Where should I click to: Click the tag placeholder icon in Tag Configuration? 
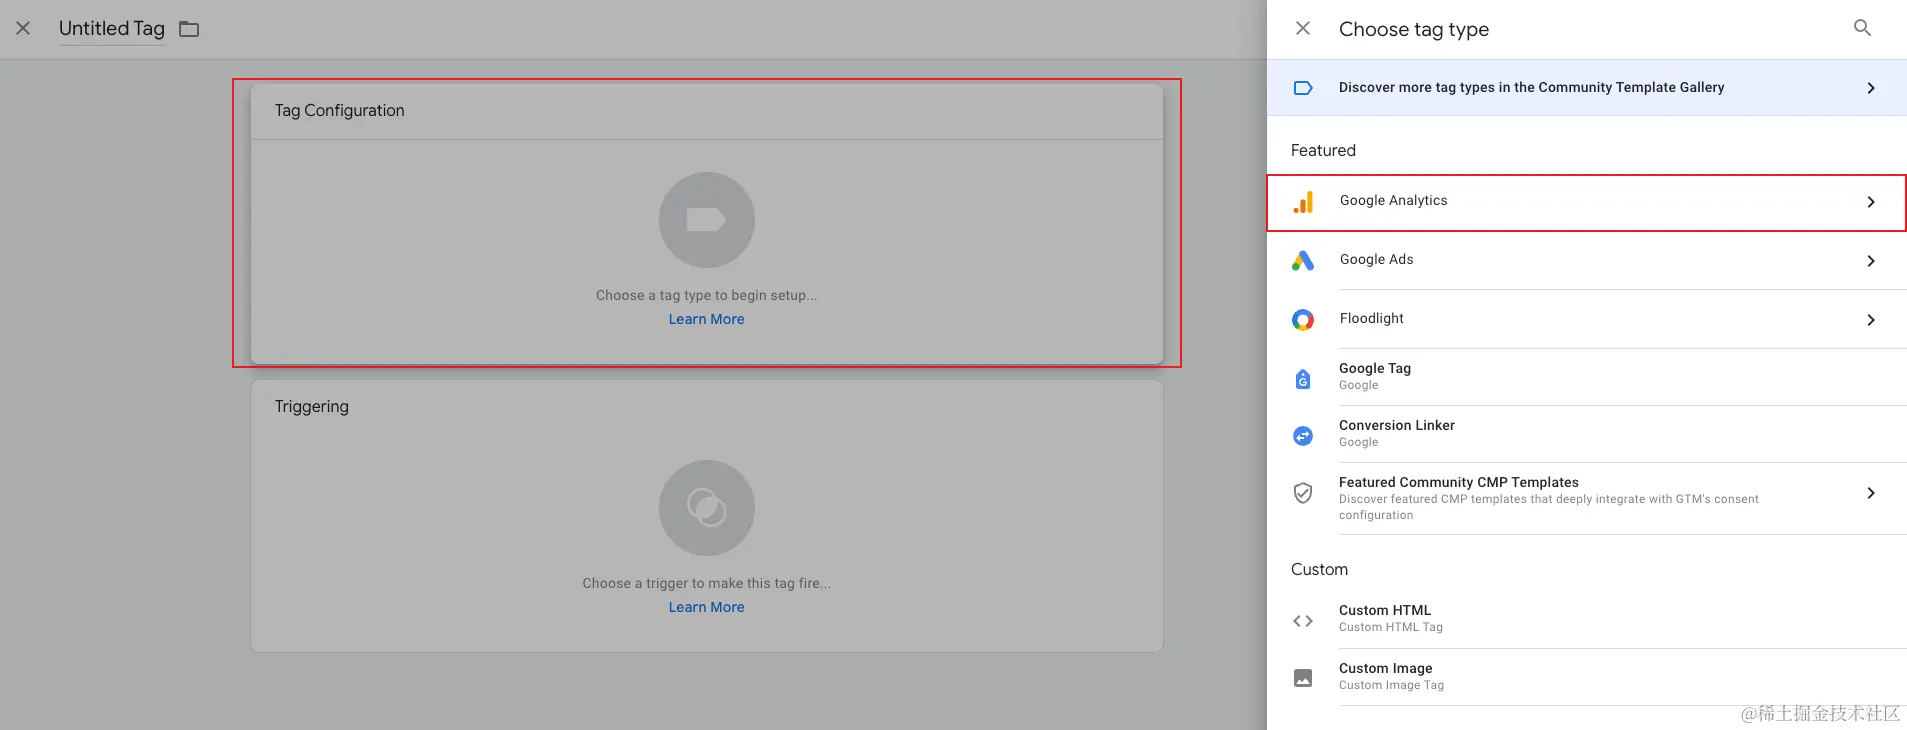click(x=707, y=220)
